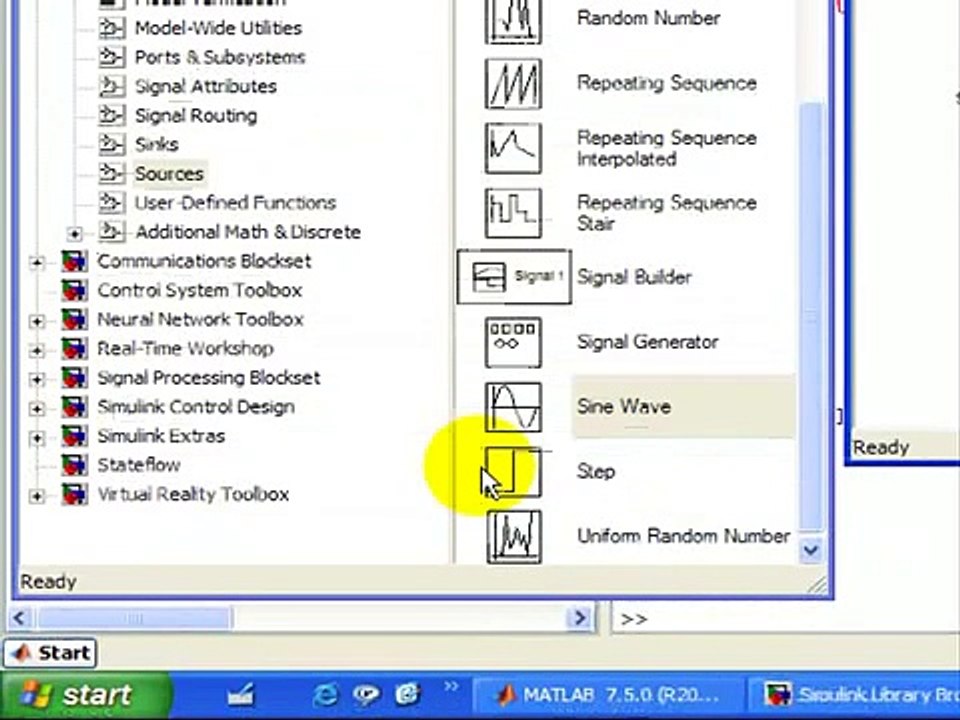Click the Simulink Extras icon
This screenshot has height=720, width=960.
coord(74,436)
